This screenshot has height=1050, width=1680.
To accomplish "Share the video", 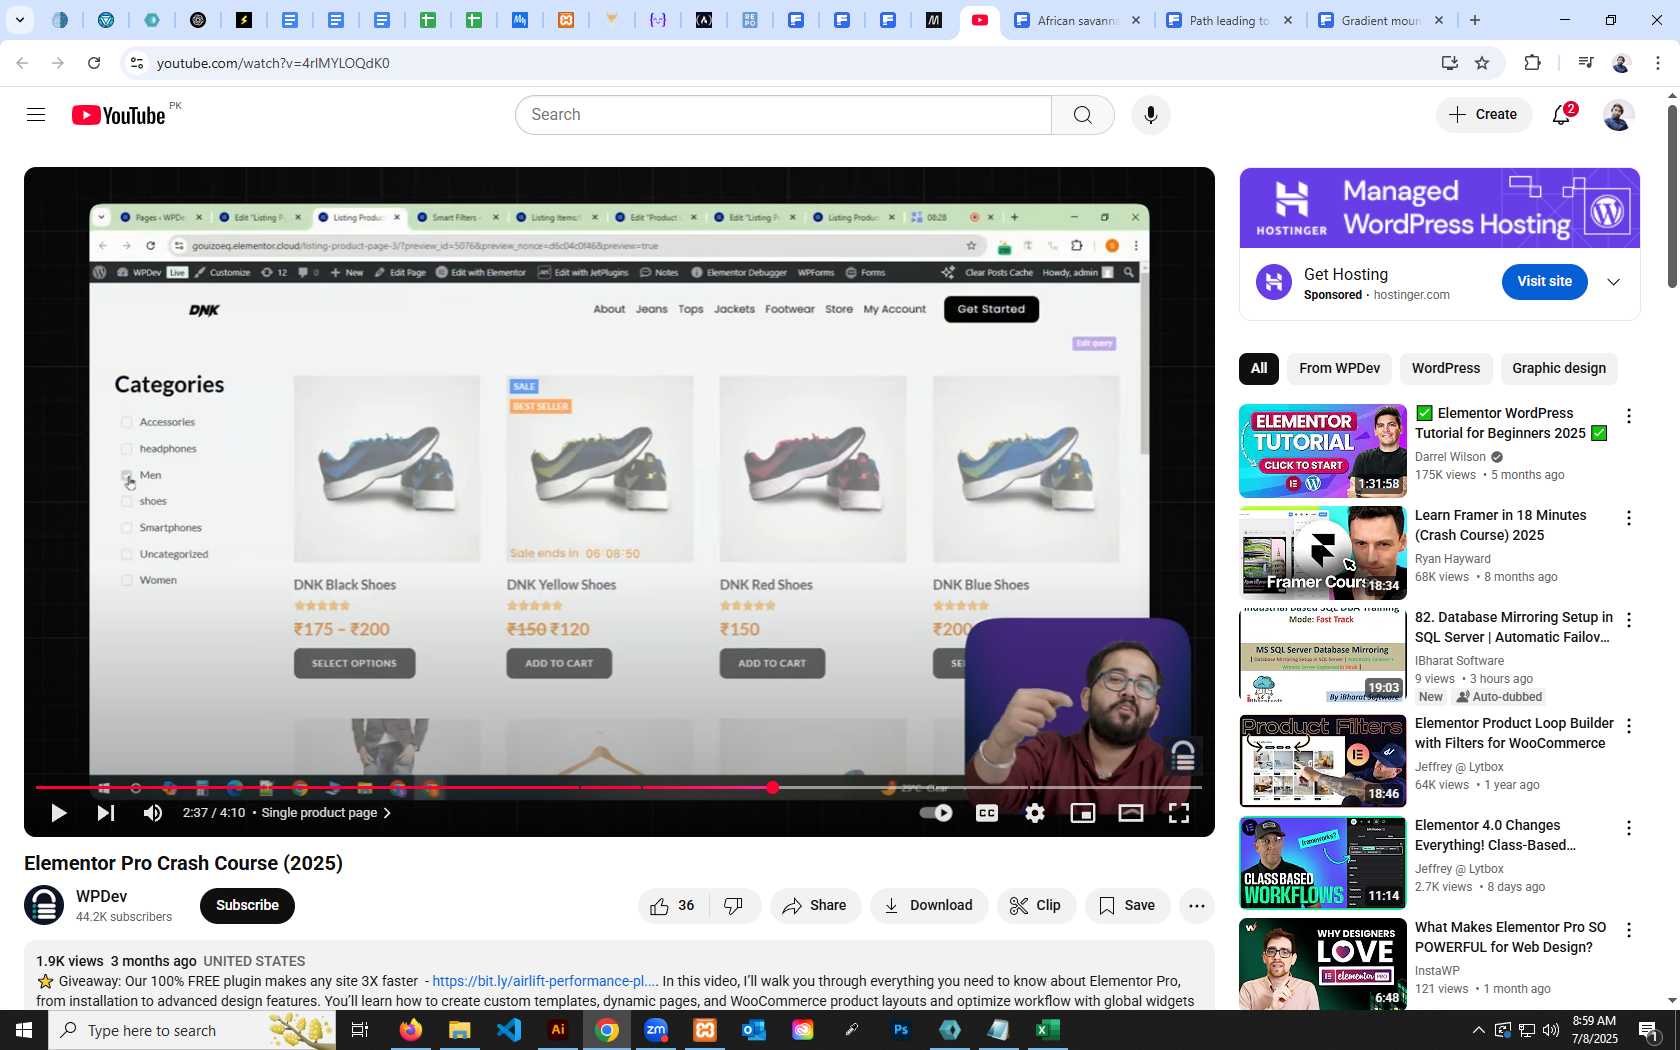I will click(815, 906).
